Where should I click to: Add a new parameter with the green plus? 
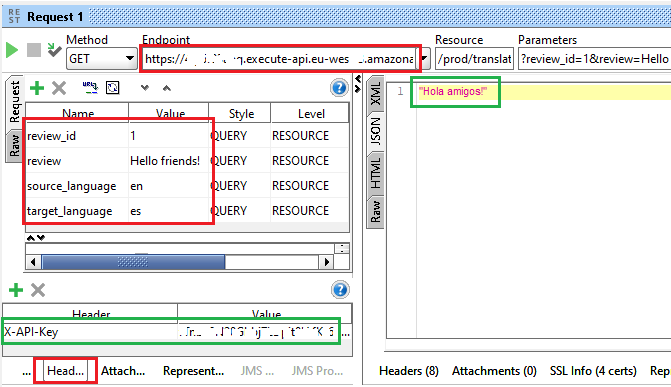(x=37, y=88)
